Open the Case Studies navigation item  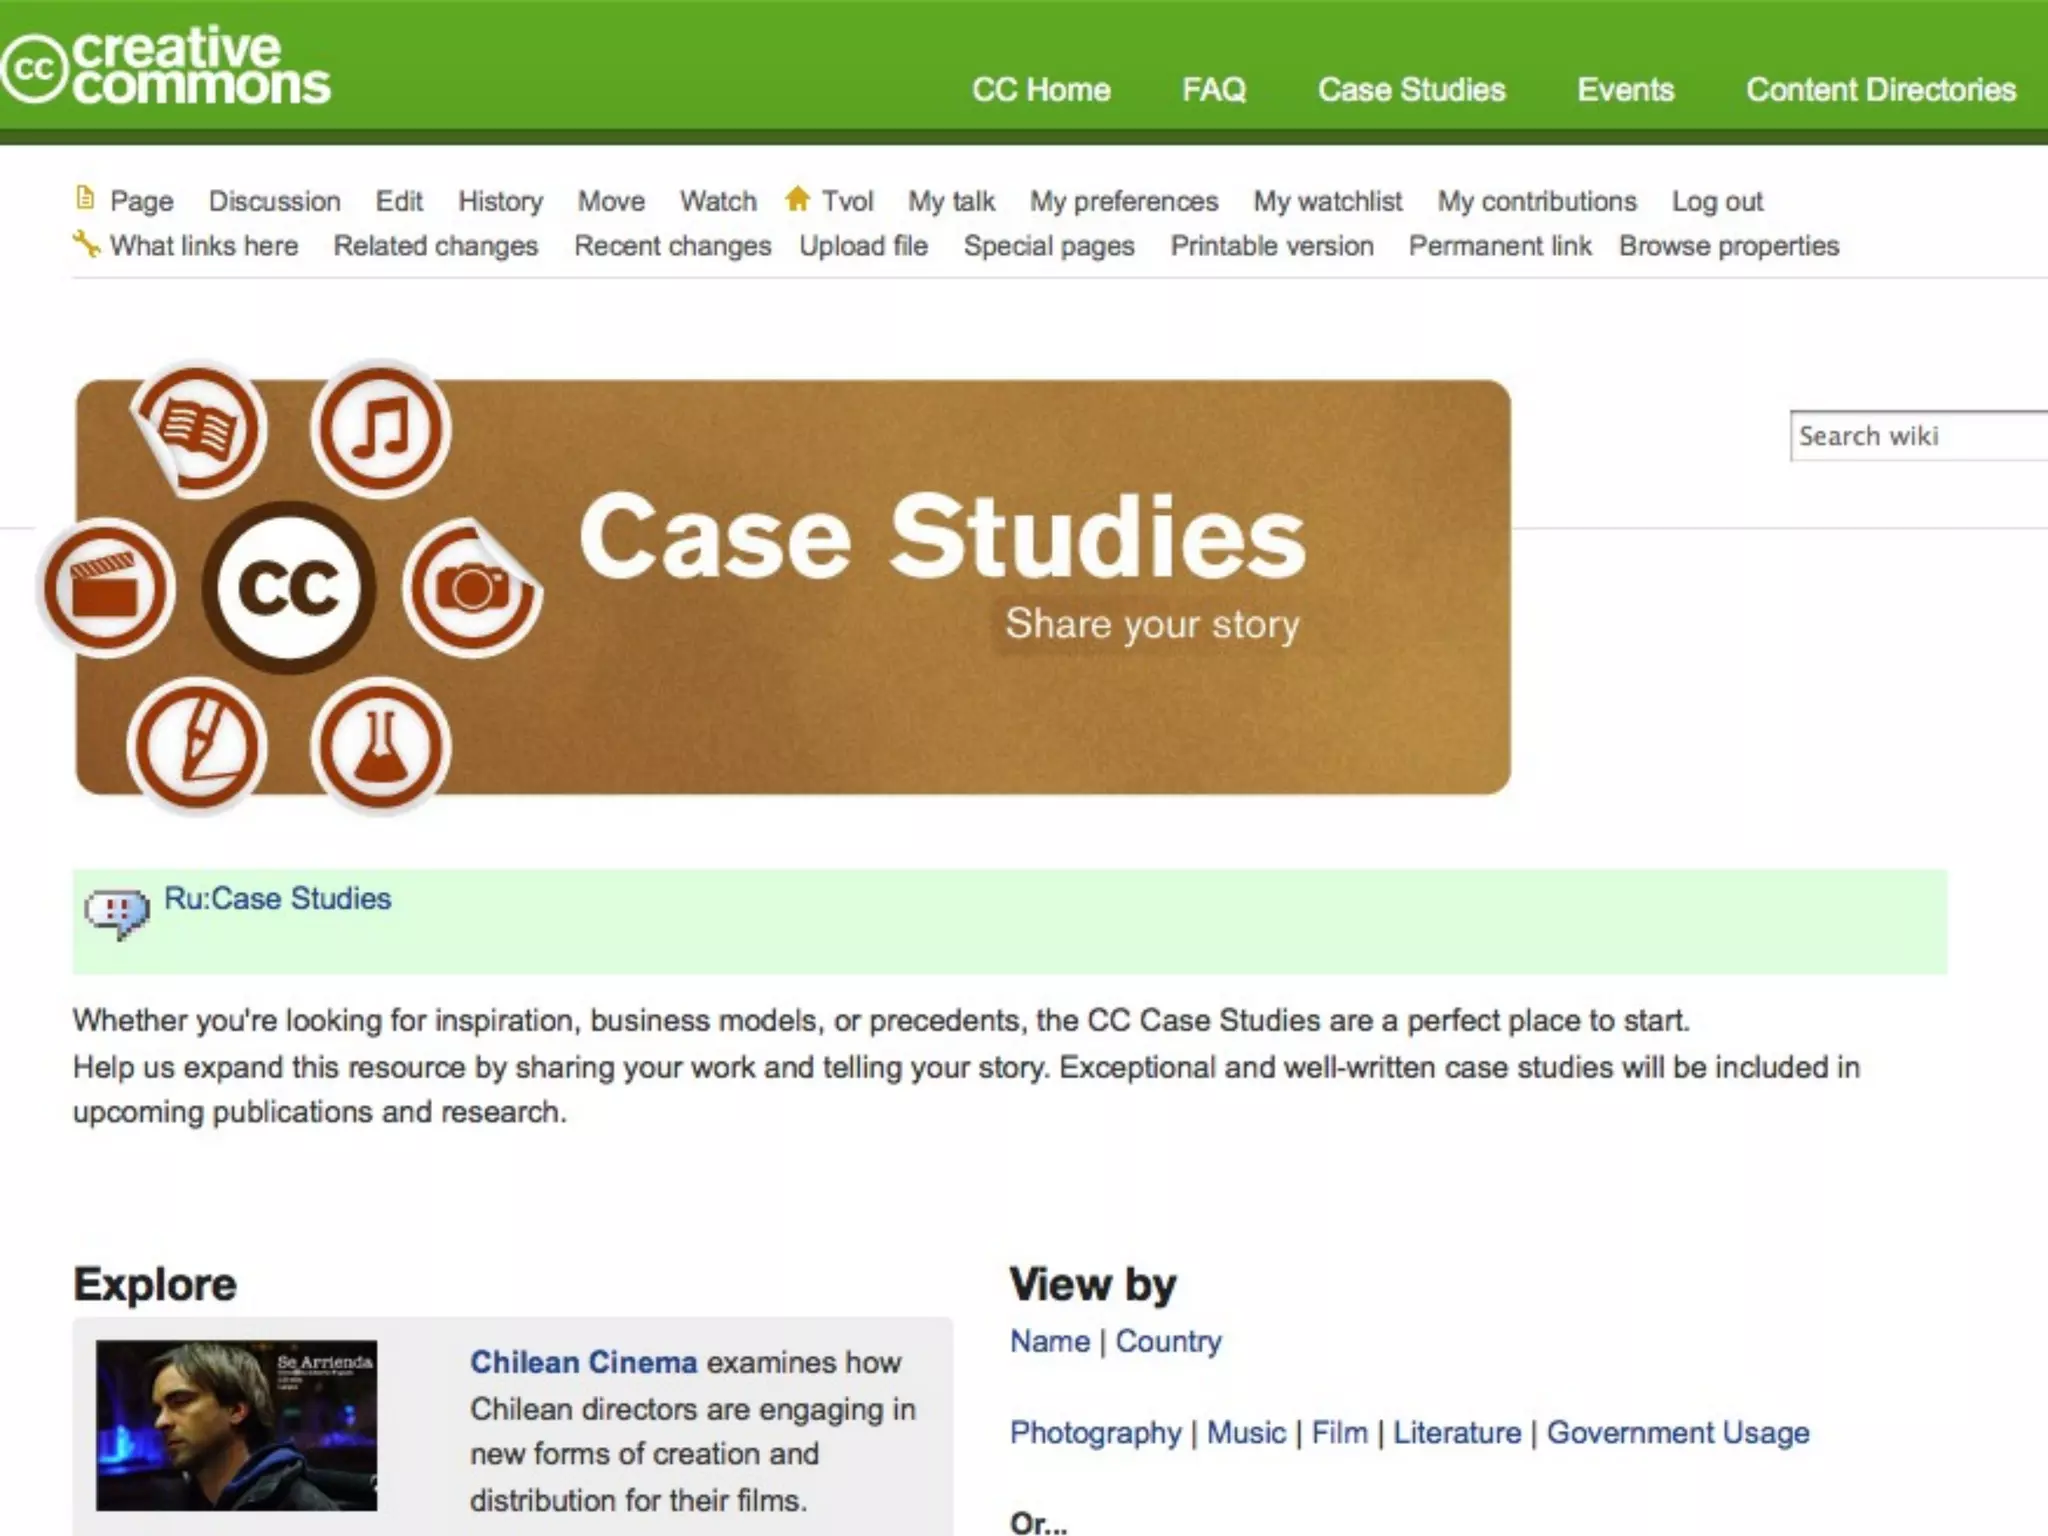pyautogui.click(x=1410, y=90)
